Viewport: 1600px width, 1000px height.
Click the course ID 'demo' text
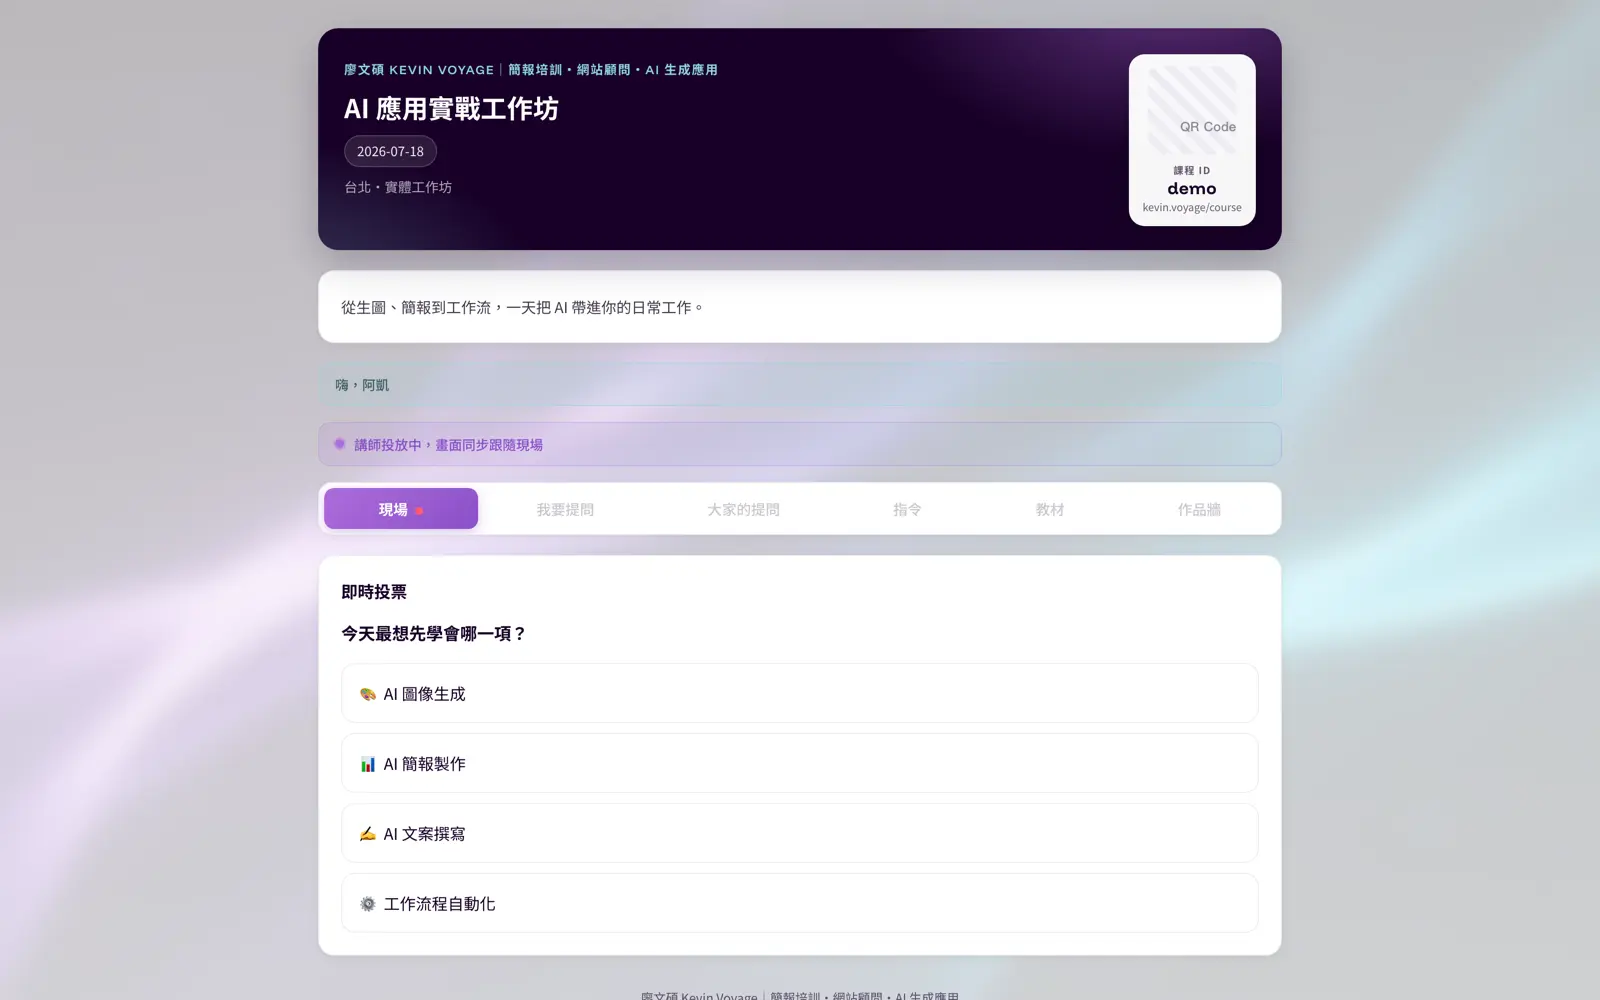pos(1192,188)
